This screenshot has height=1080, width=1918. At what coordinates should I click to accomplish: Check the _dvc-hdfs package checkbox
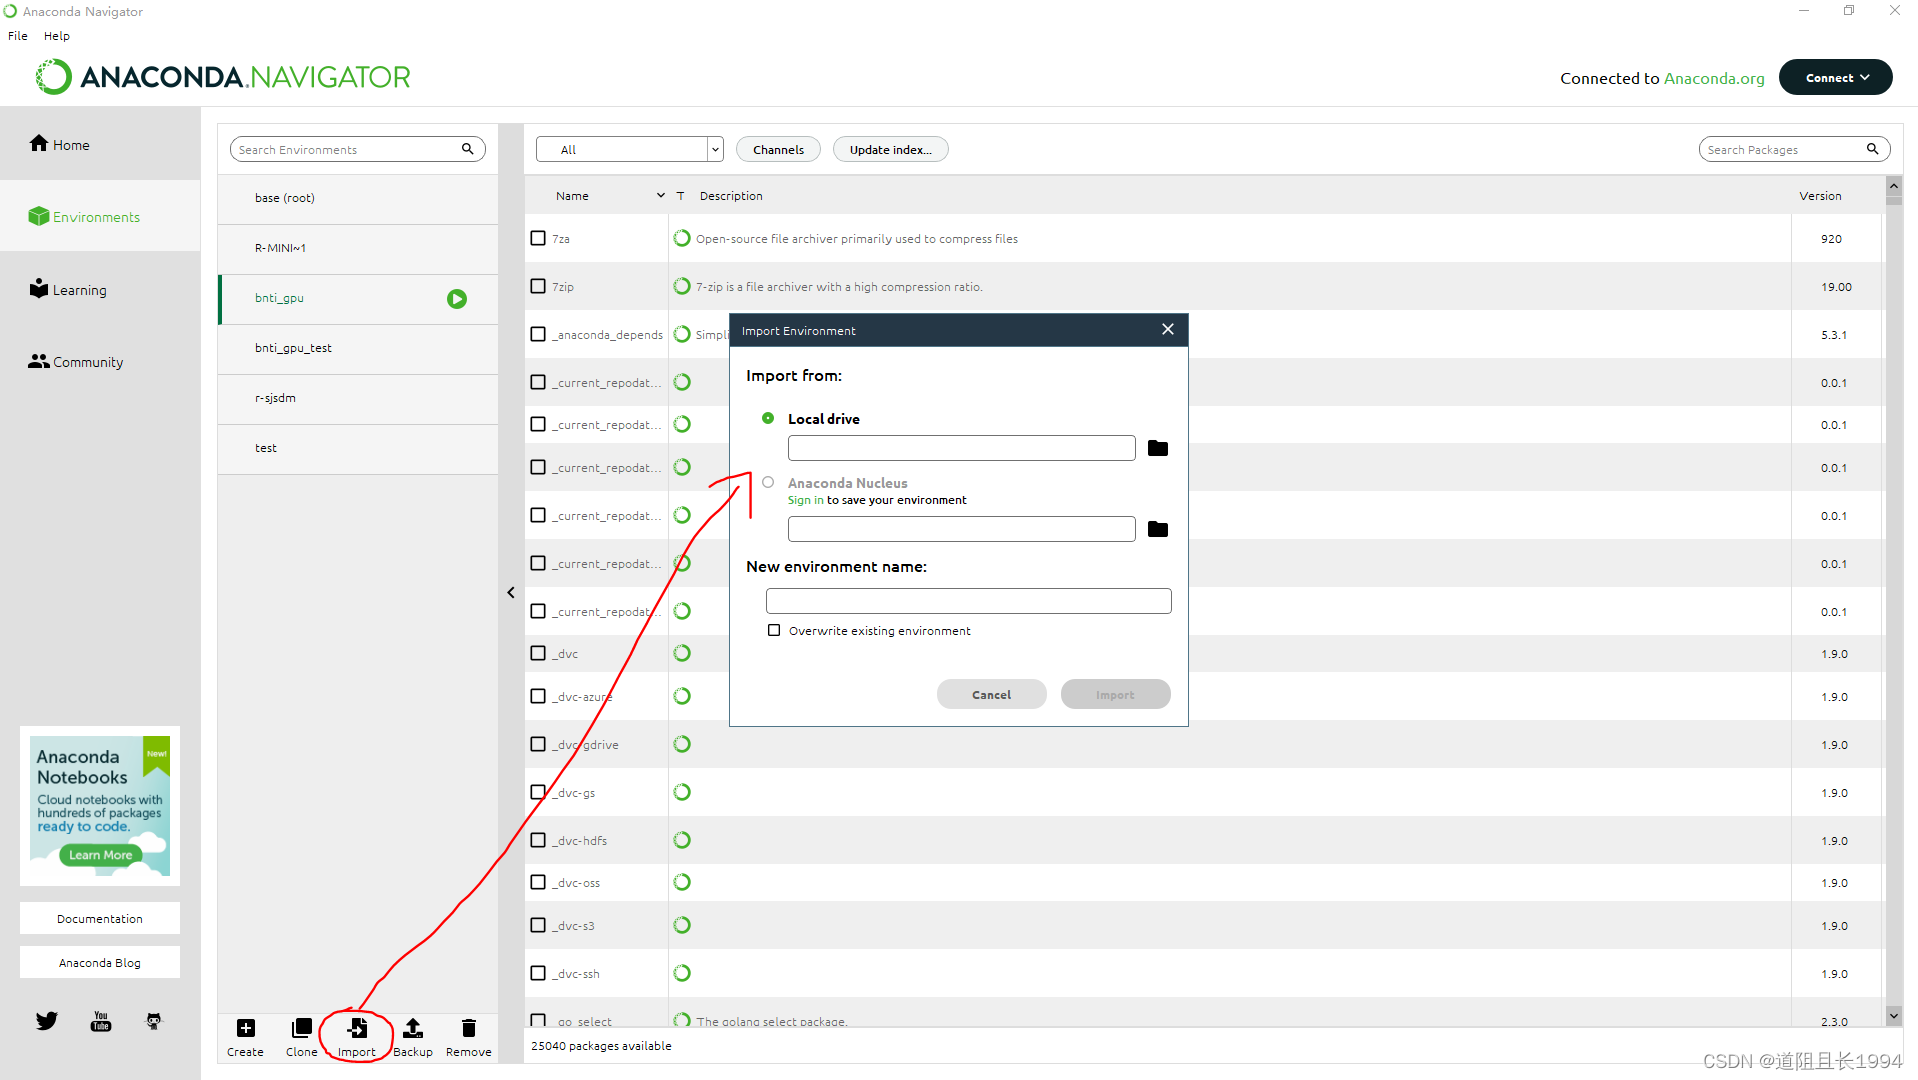tap(538, 840)
